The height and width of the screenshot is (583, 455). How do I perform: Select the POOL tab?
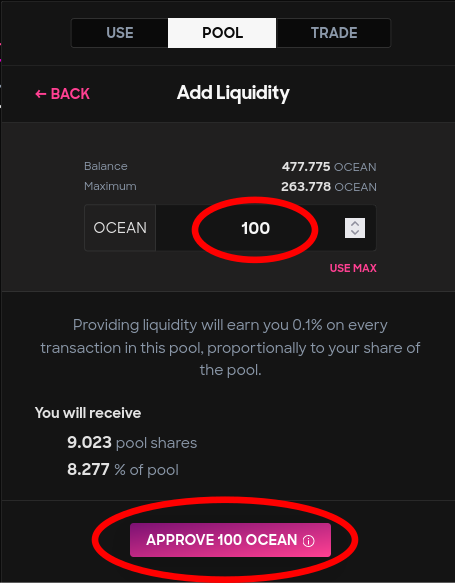pos(222,33)
